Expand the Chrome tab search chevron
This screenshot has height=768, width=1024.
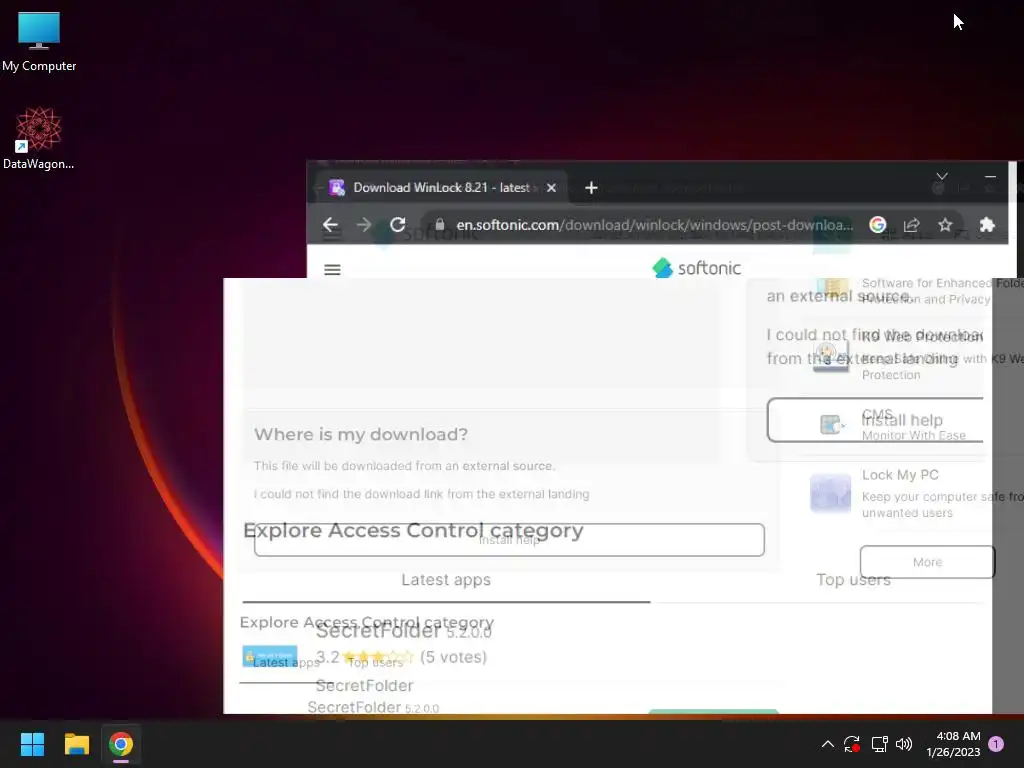[942, 176]
